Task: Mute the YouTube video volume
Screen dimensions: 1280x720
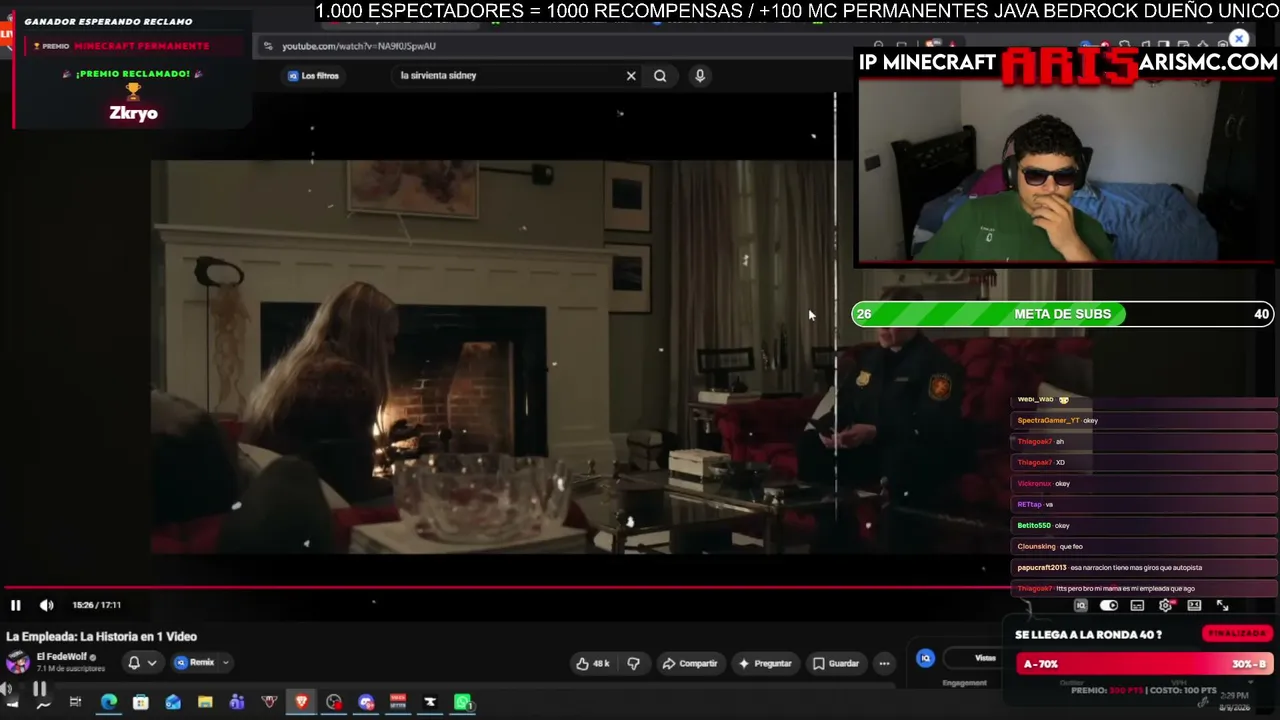Action: coord(46,605)
